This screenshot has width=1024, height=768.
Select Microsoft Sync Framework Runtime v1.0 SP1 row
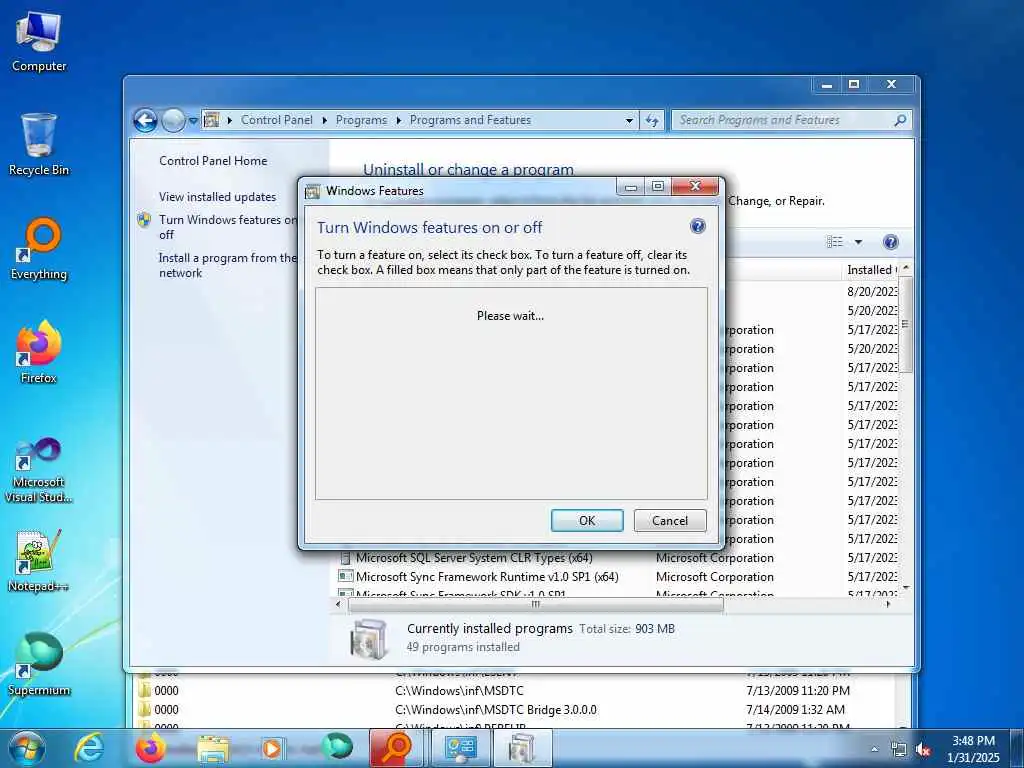coord(617,577)
